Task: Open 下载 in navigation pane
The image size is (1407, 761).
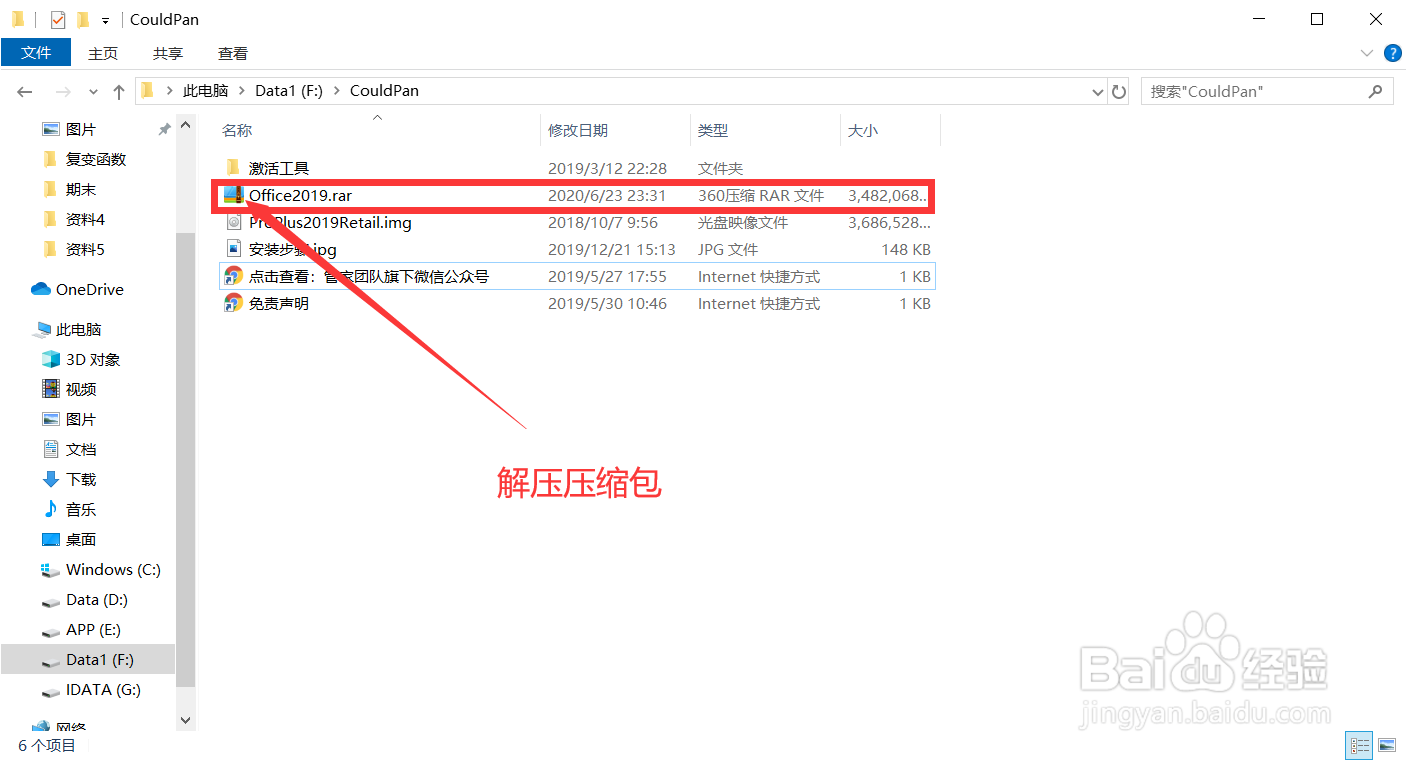Action: (x=81, y=479)
